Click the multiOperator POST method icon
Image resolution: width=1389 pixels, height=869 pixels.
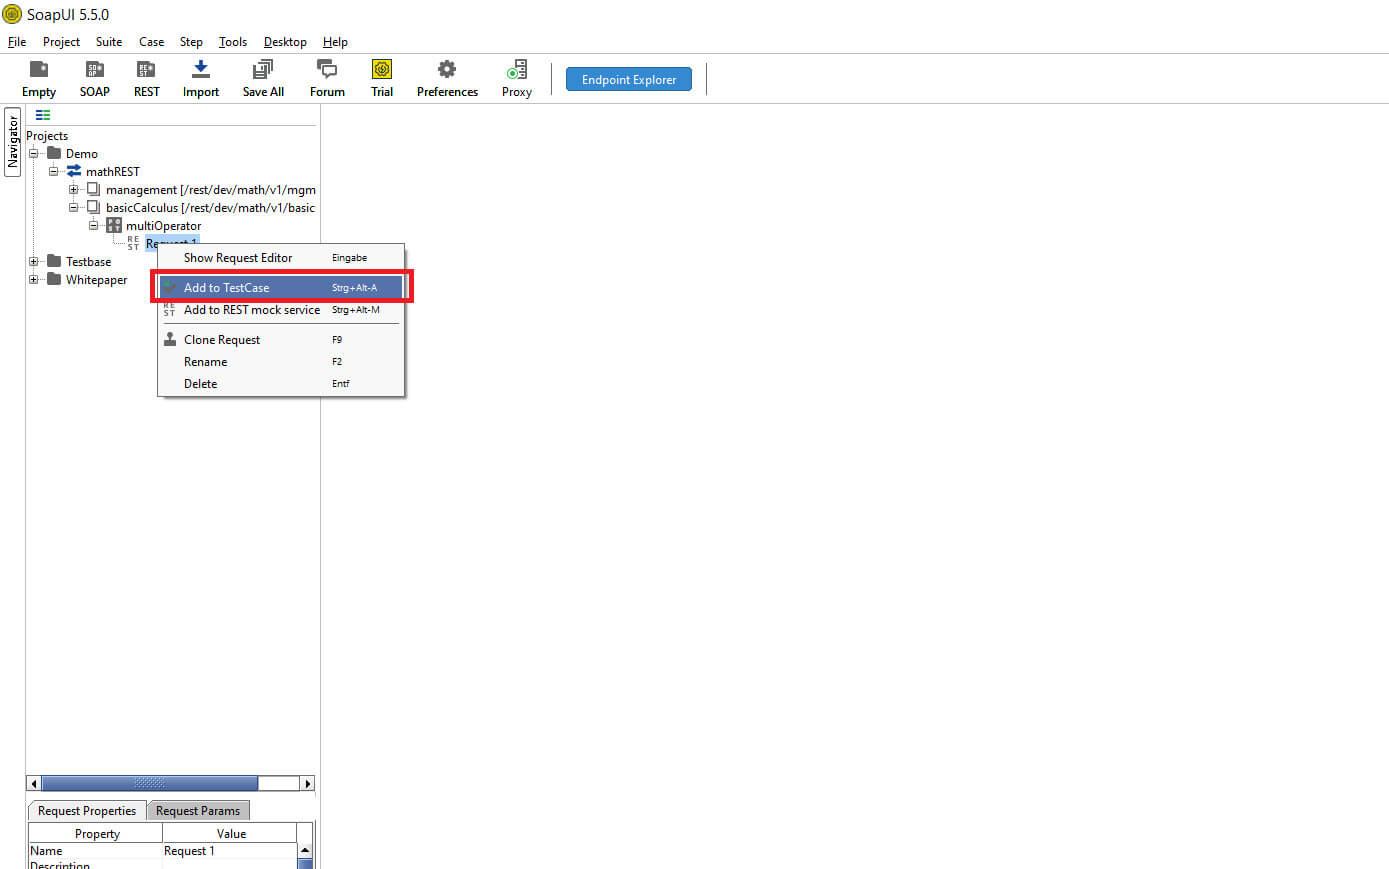click(x=114, y=225)
